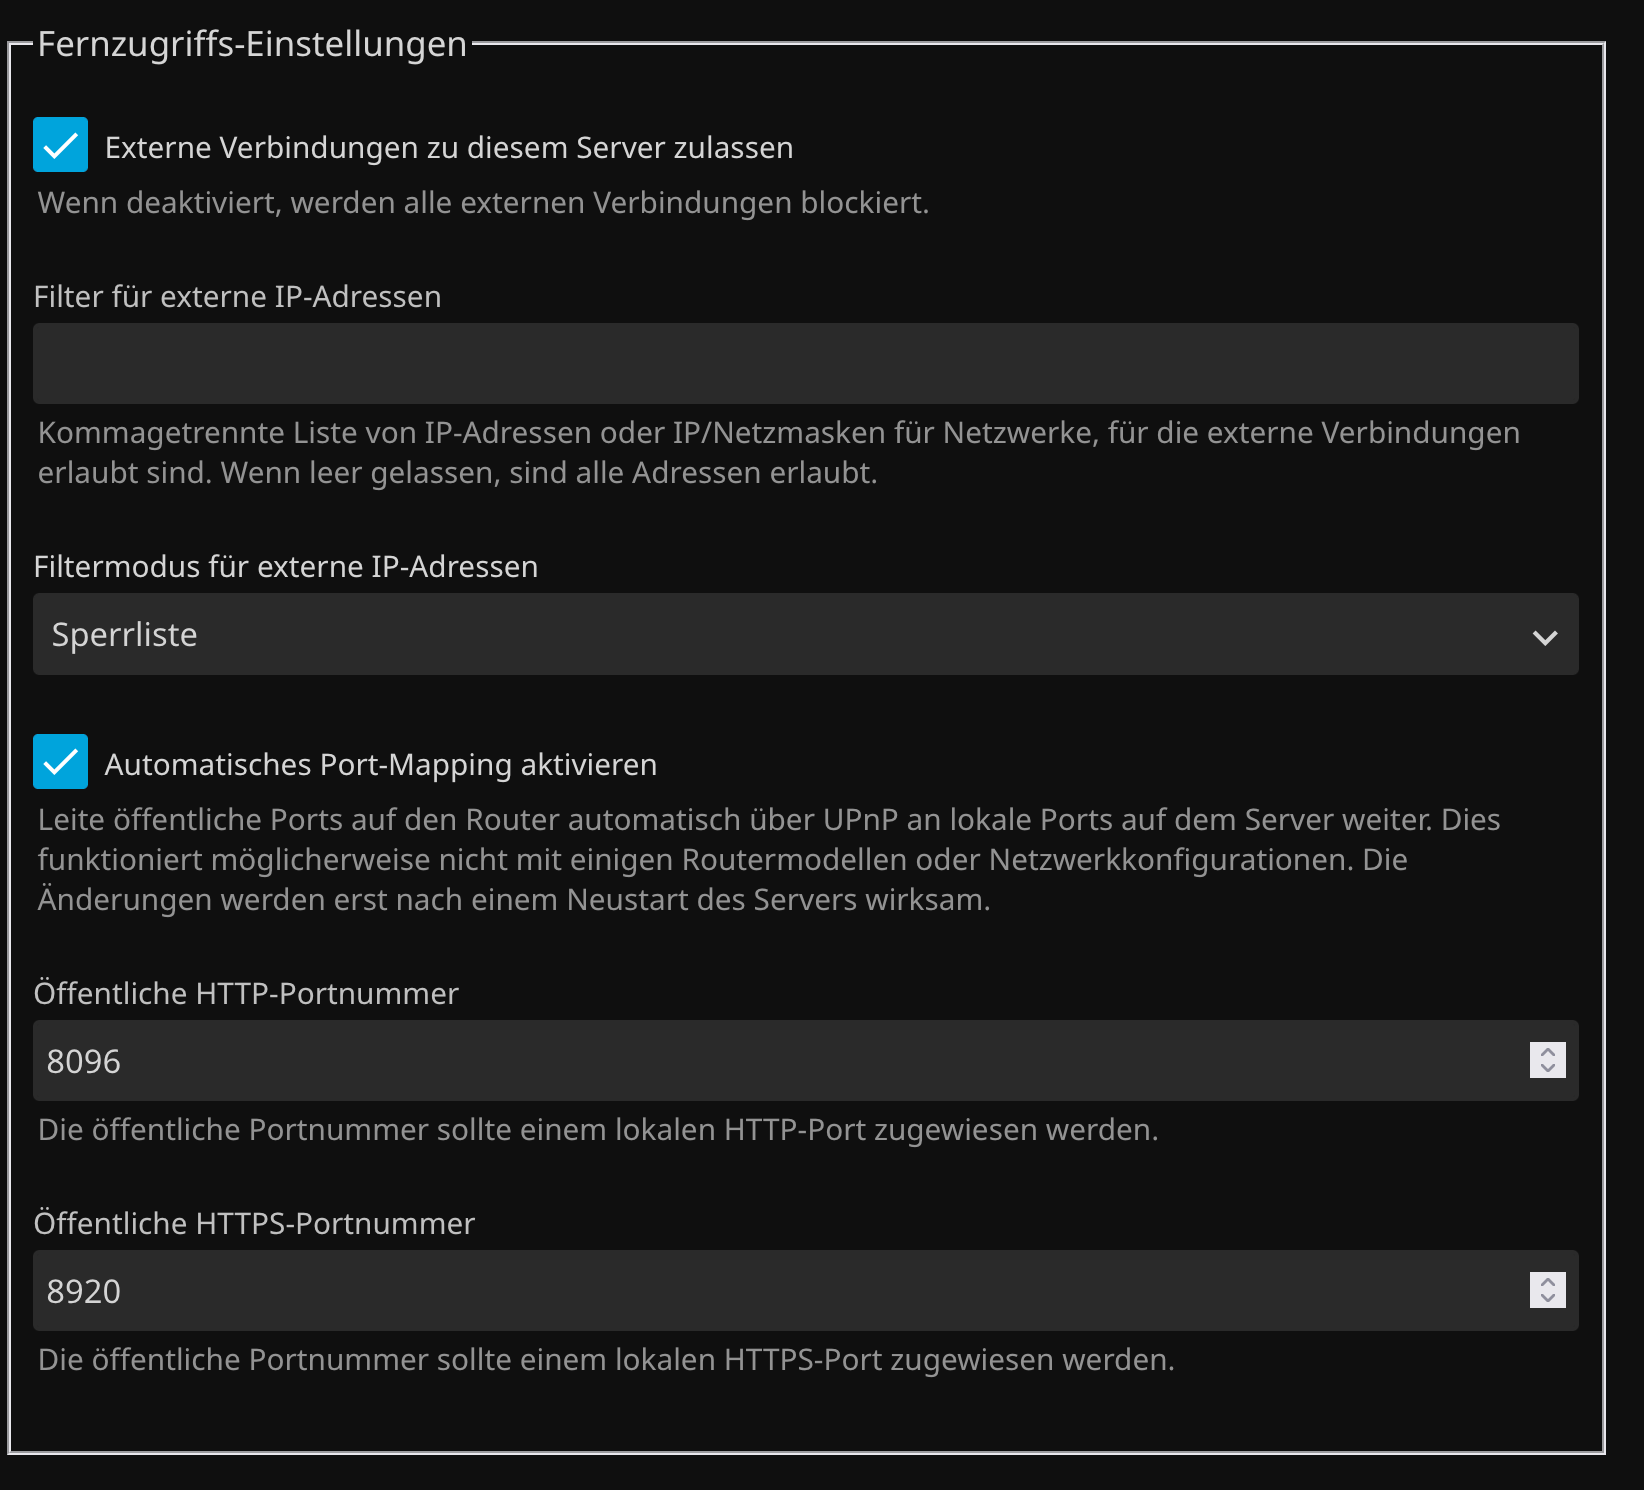
Task: Click the 'Externe Verbindungen zu diesem Server zulassen' label
Action: pyautogui.click(x=448, y=148)
